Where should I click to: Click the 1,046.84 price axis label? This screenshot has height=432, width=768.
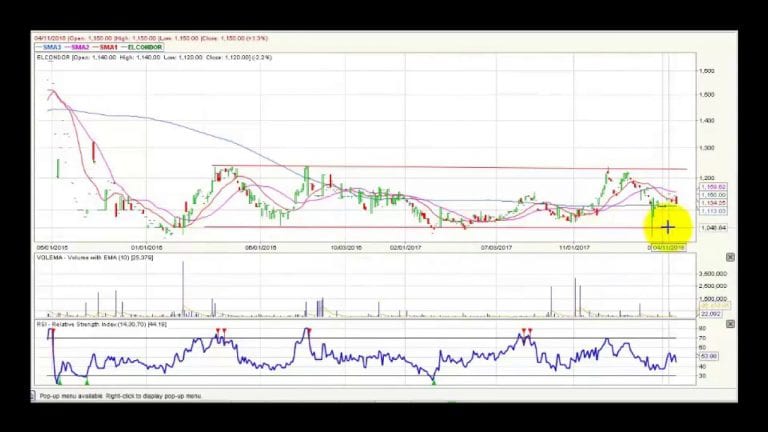[713, 228]
